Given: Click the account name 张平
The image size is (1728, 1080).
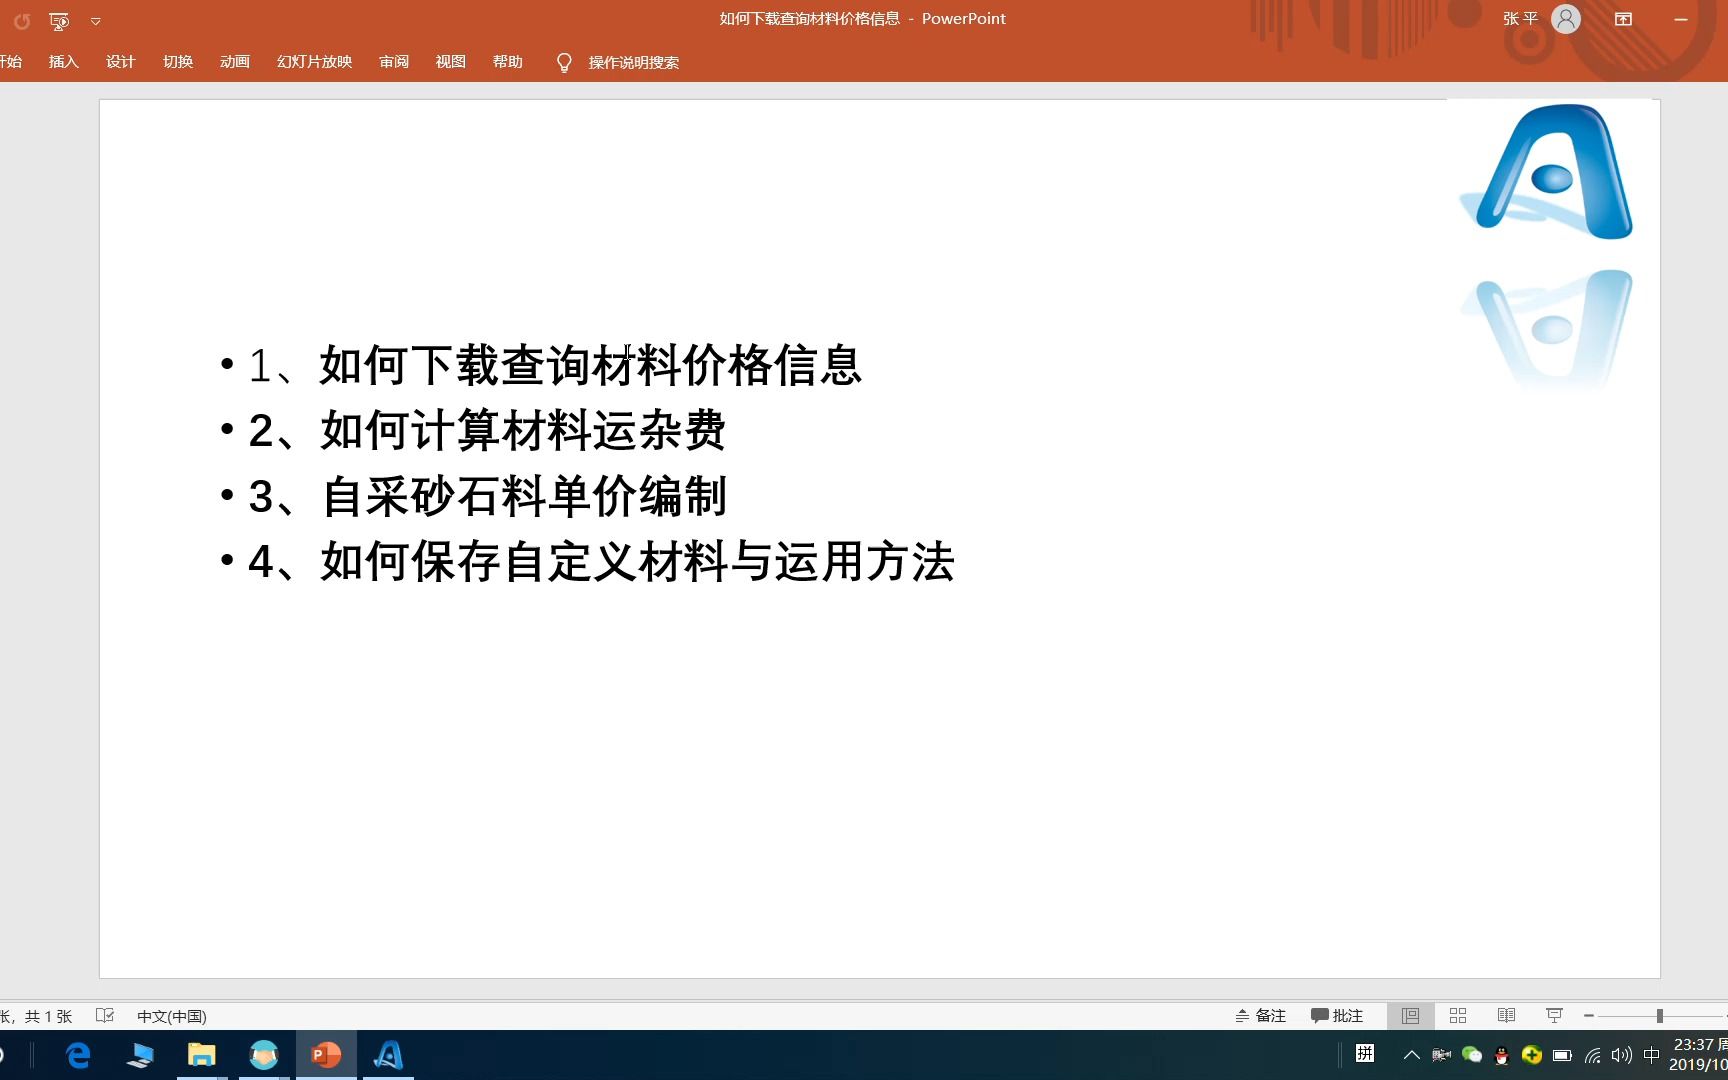Looking at the screenshot, I should (1520, 19).
